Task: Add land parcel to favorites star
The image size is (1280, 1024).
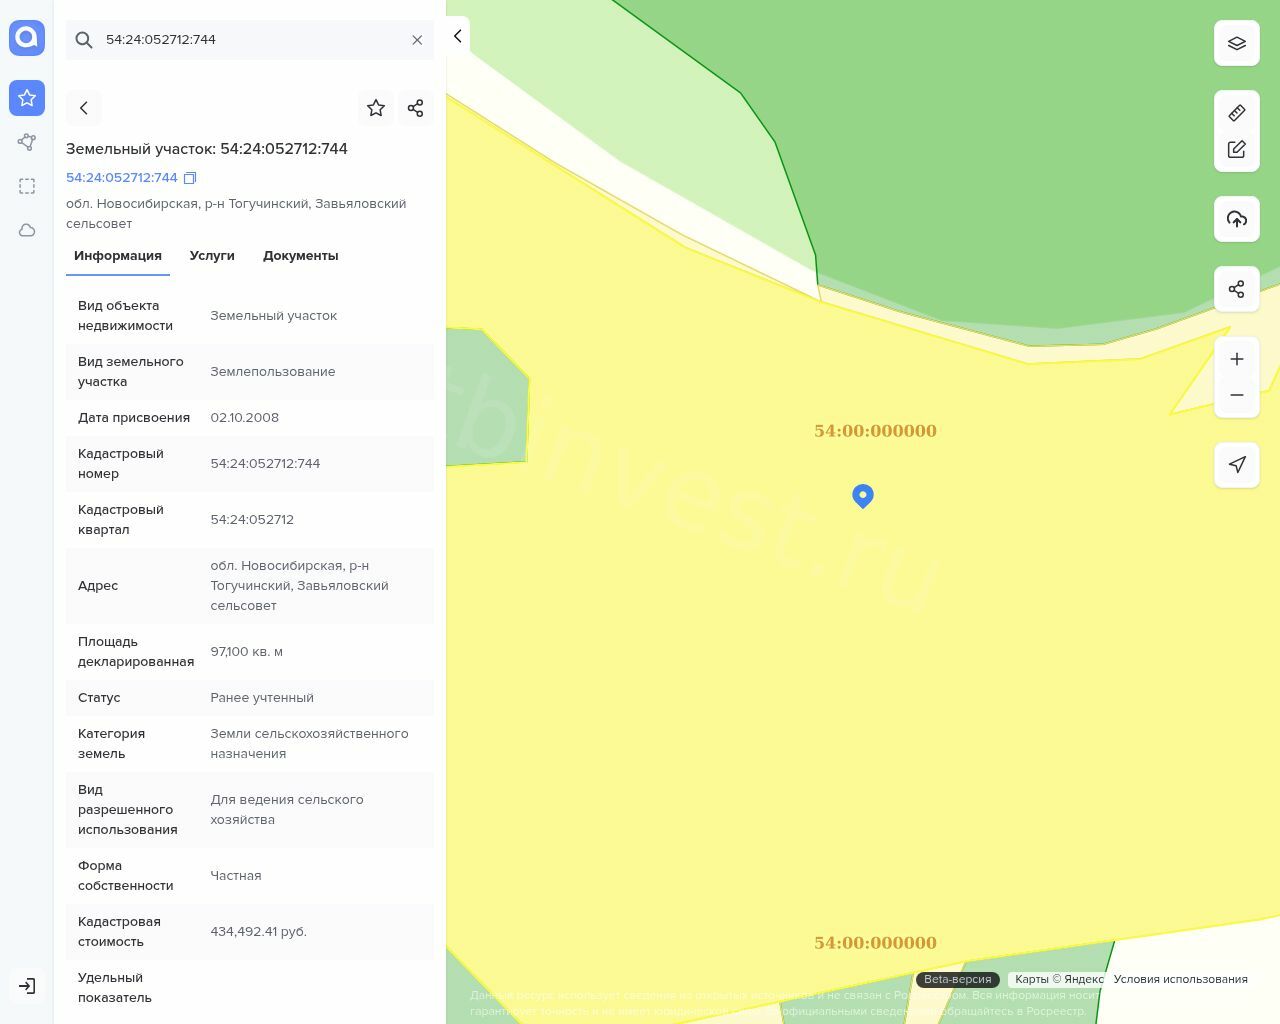Action: [x=376, y=108]
